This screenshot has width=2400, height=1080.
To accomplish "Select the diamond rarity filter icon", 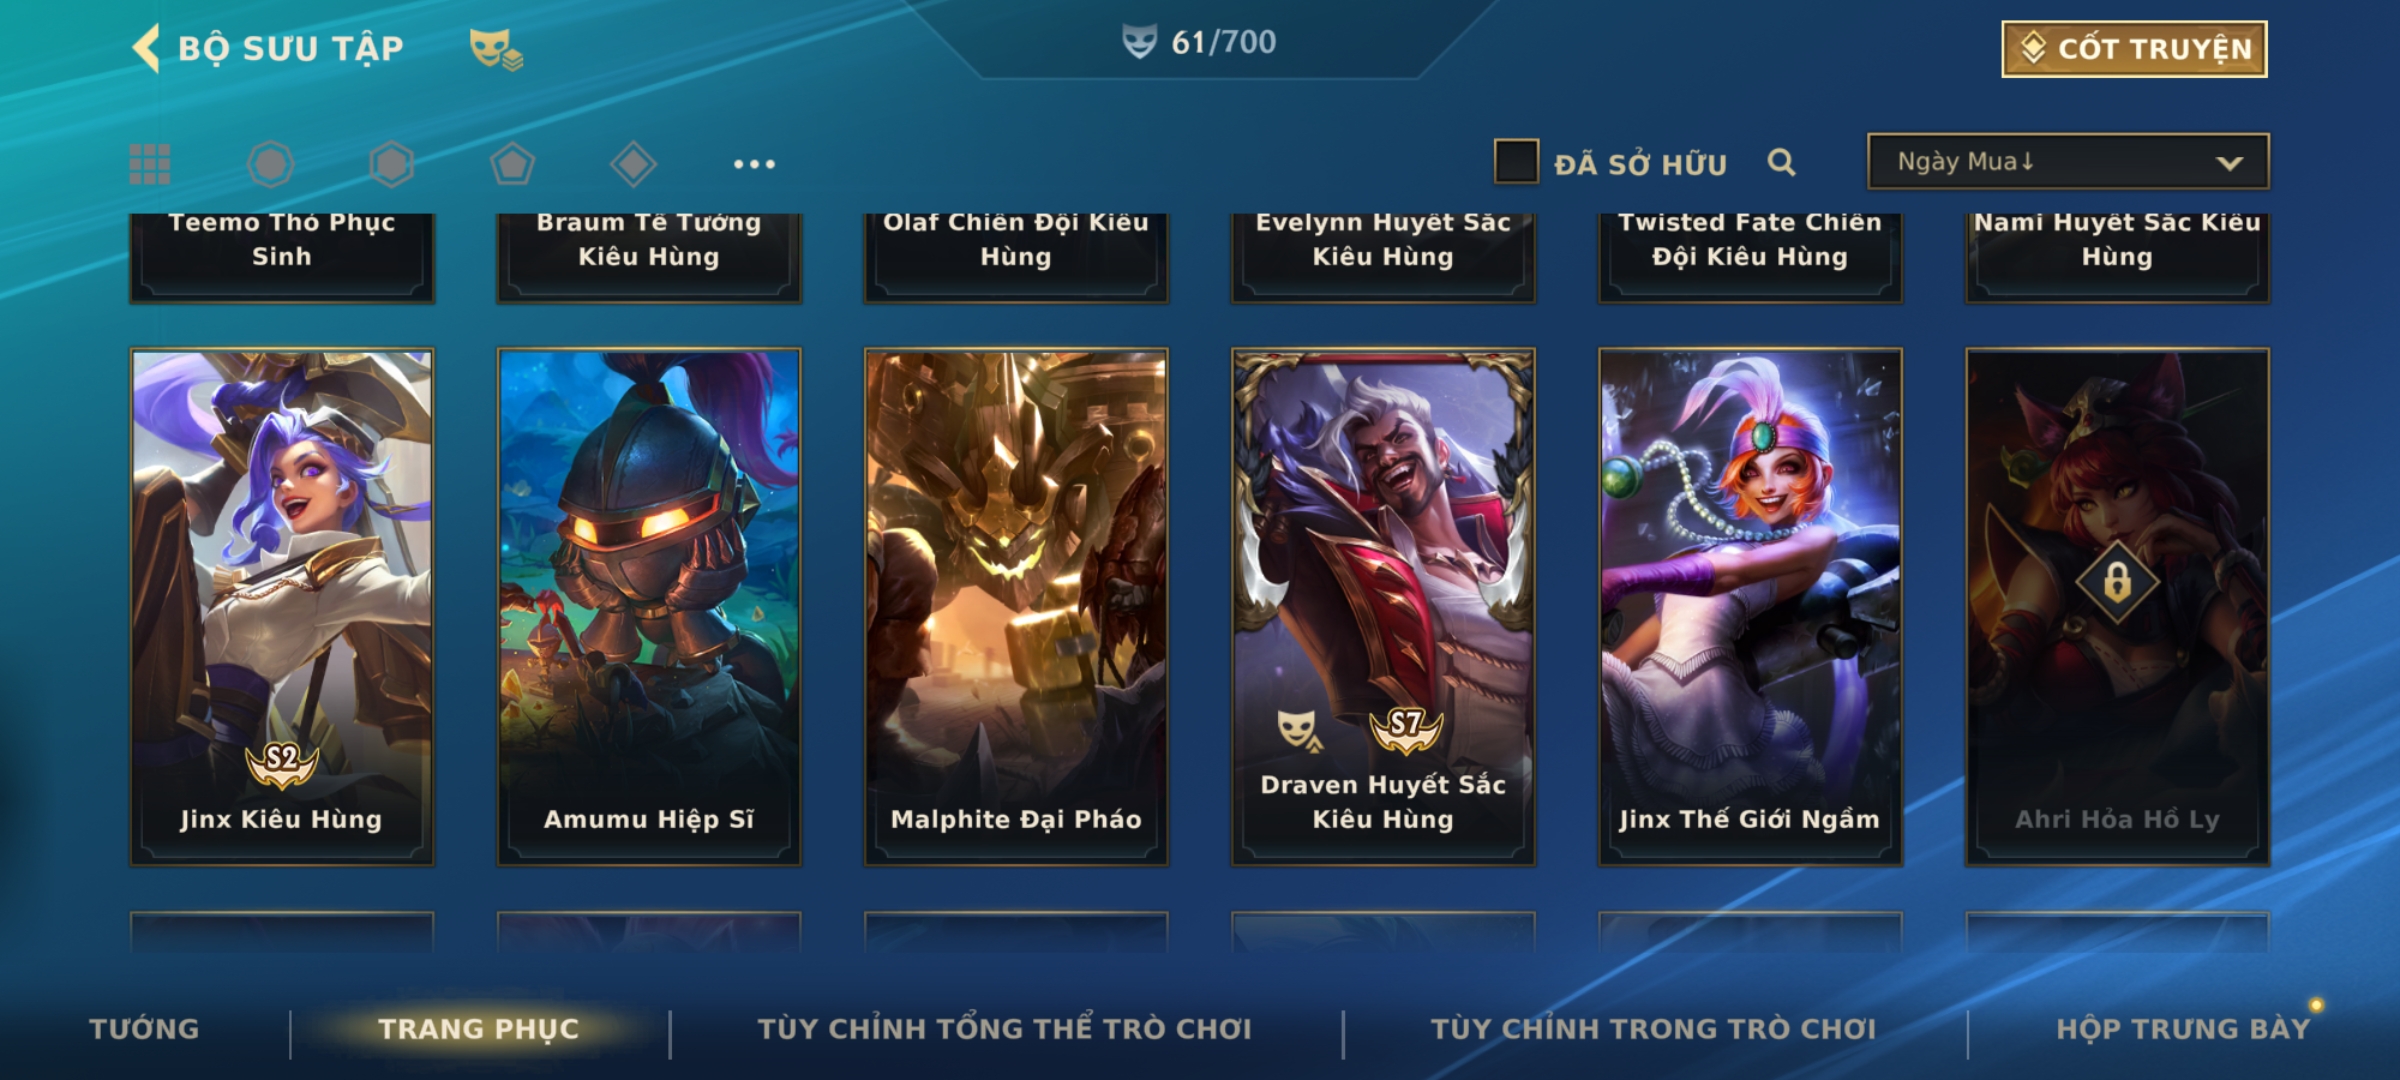I will tap(633, 164).
